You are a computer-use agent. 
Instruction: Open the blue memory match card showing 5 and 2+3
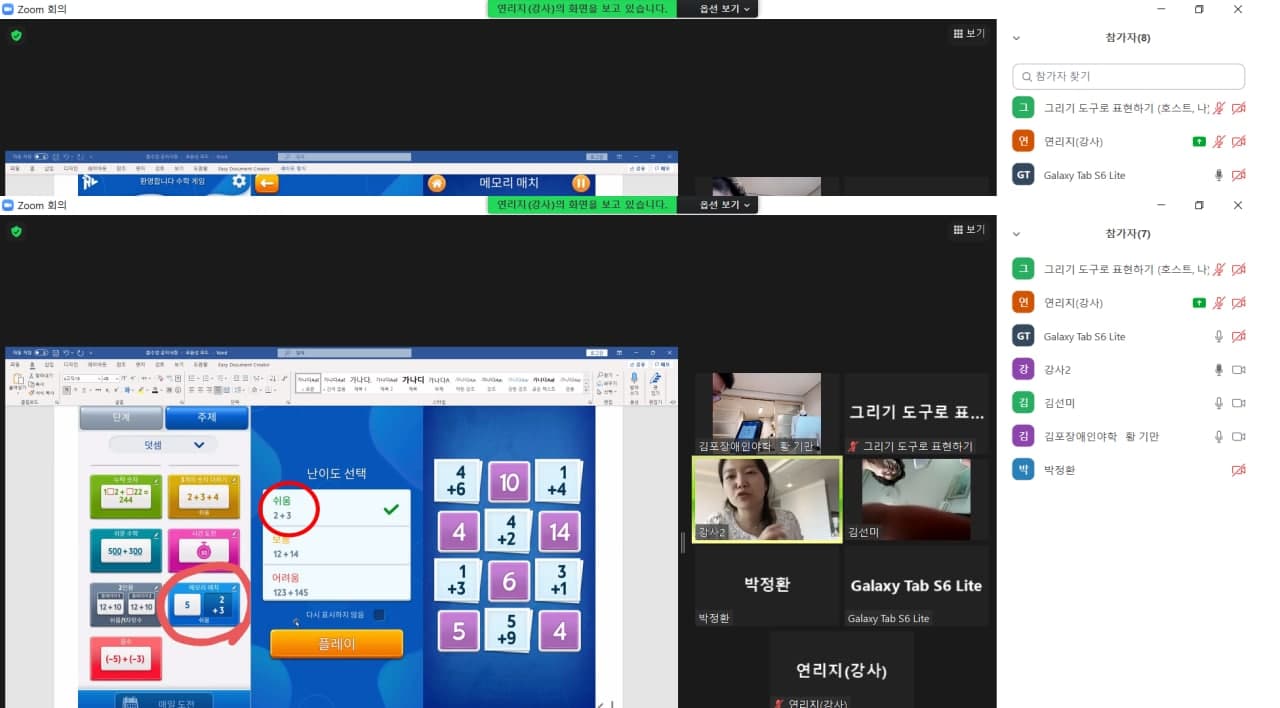(x=204, y=605)
